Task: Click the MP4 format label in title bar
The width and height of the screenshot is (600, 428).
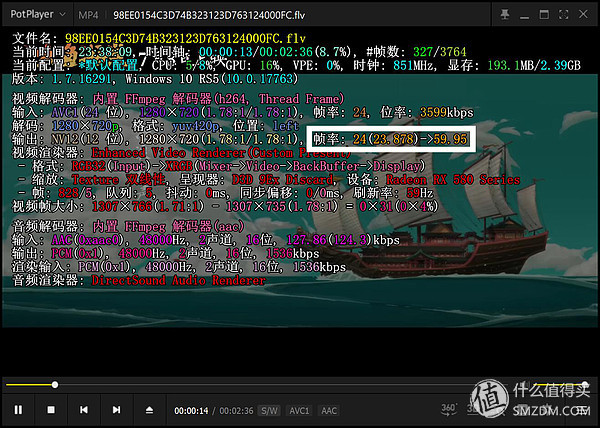Action: [x=88, y=15]
